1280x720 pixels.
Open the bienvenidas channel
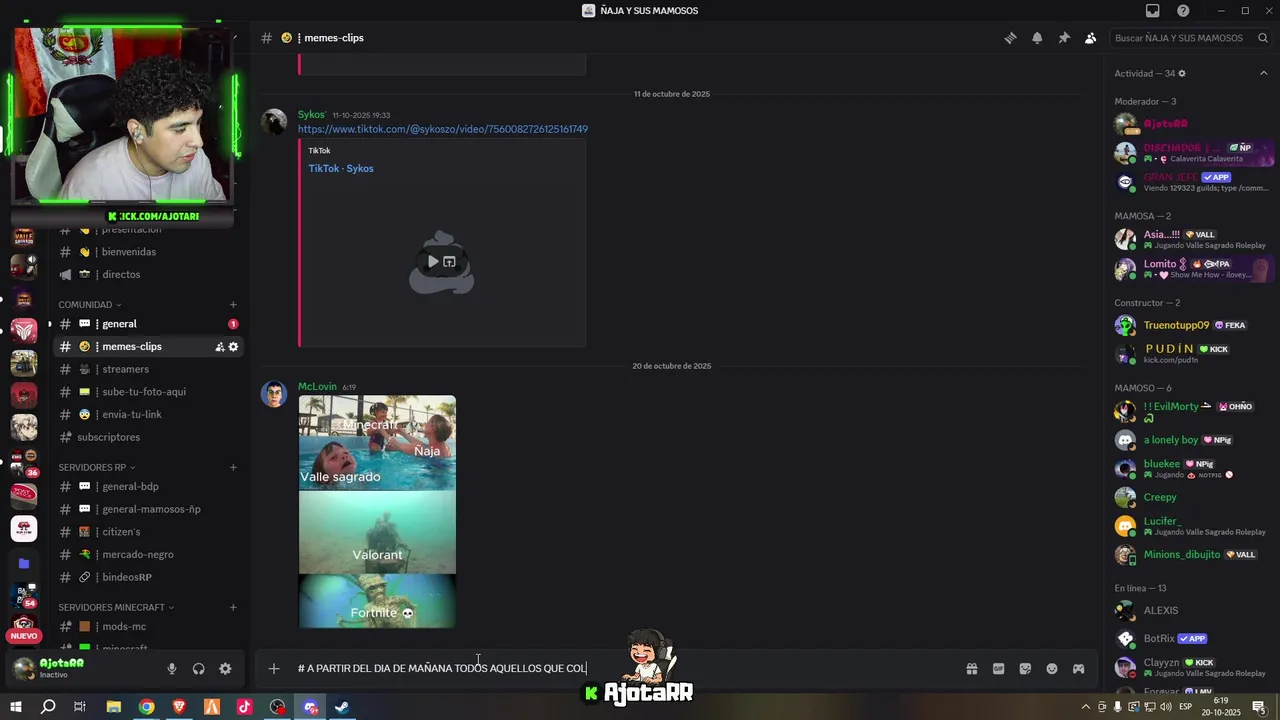point(147,252)
